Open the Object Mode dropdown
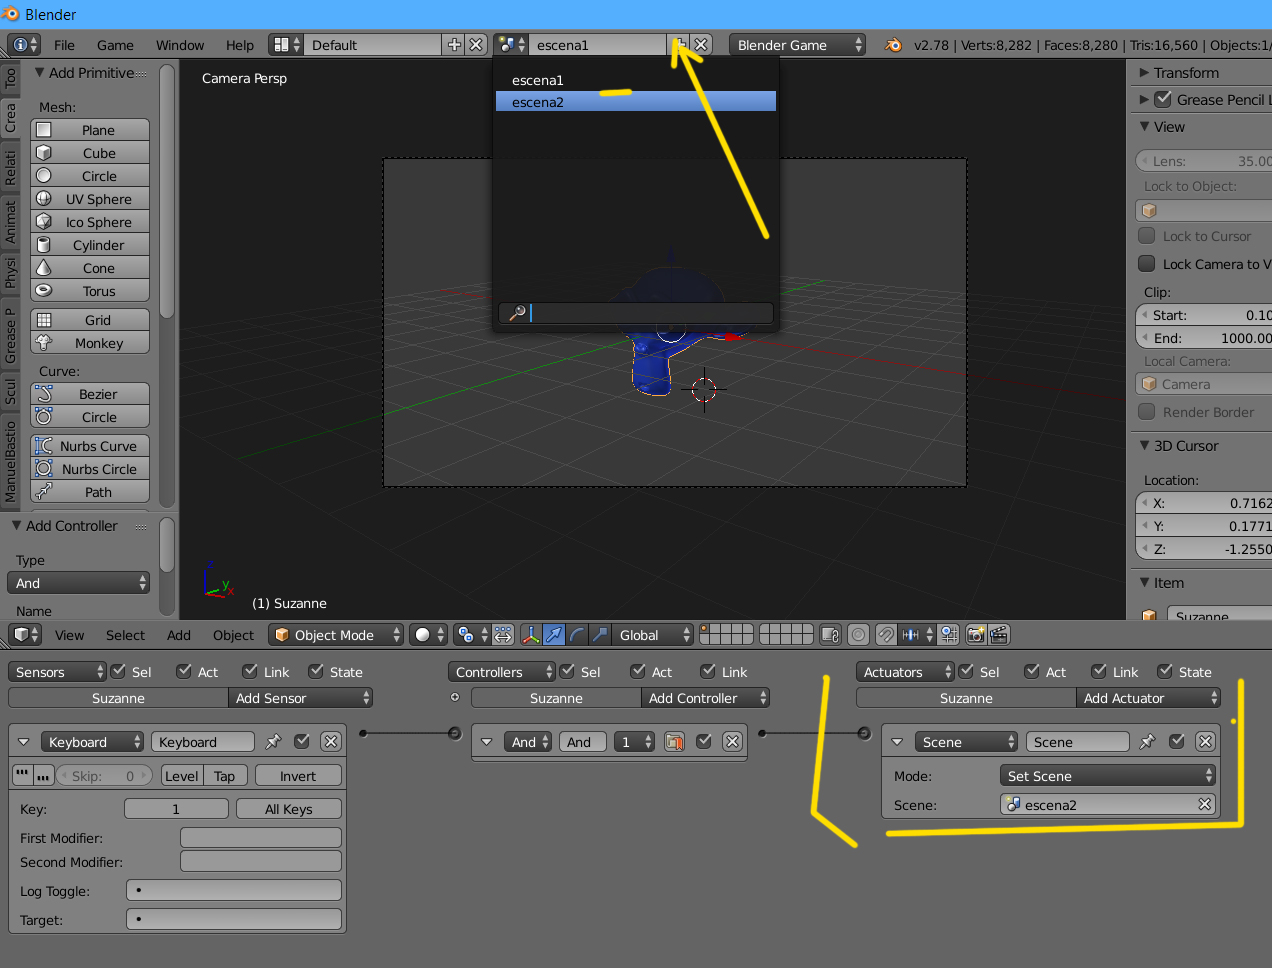 point(336,635)
